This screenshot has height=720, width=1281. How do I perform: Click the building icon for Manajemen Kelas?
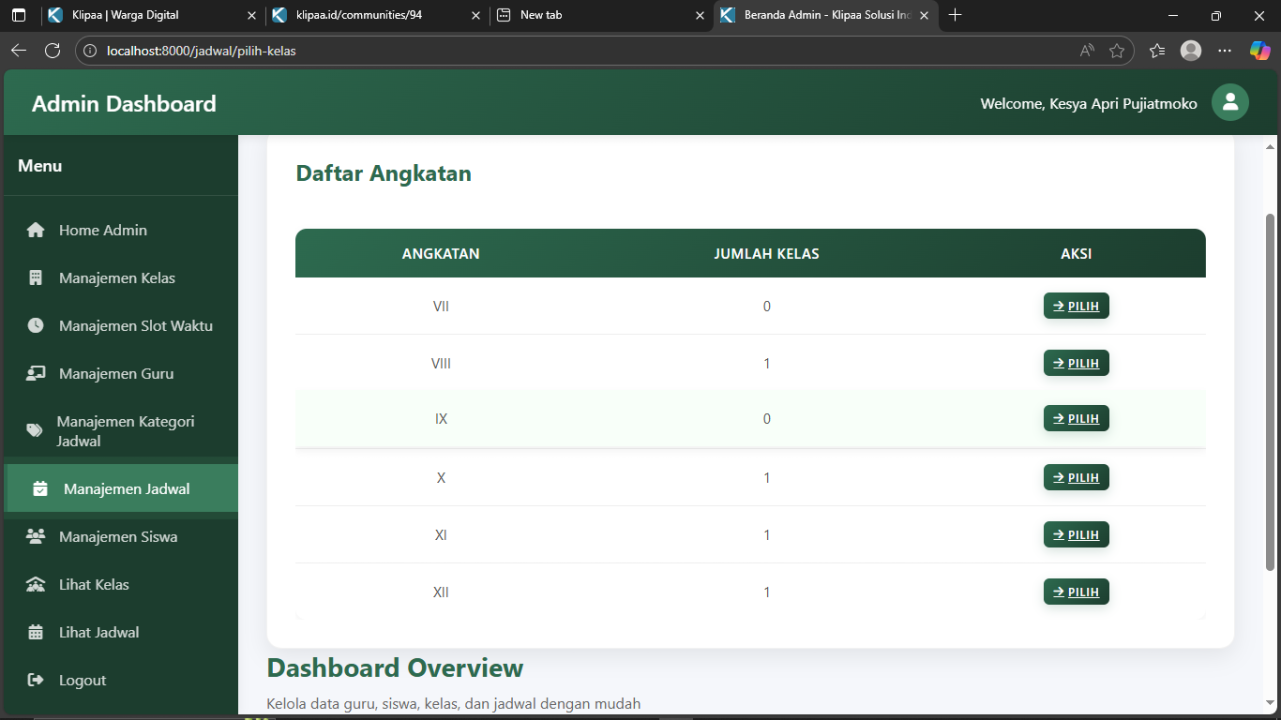(x=36, y=278)
